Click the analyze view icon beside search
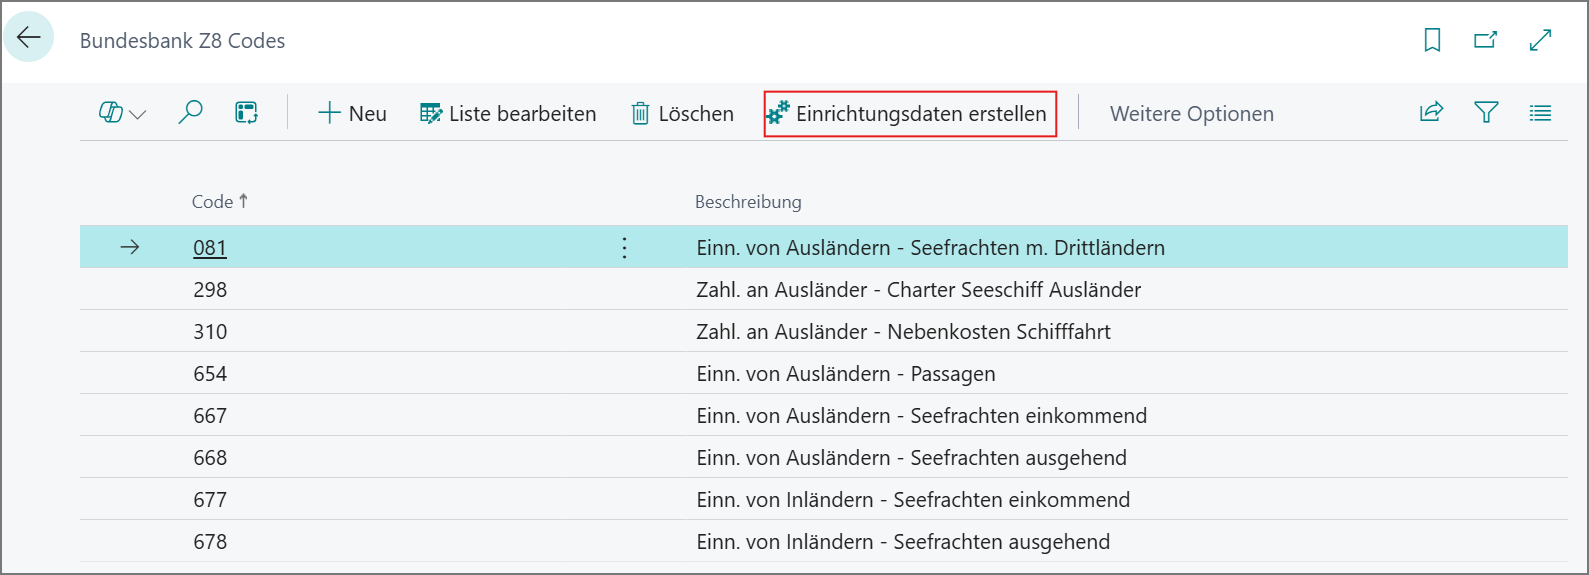 click(x=246, y=112)
